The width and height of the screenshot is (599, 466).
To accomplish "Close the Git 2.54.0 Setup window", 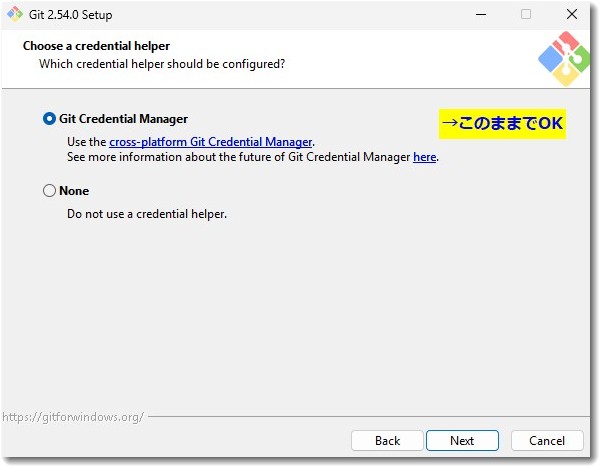I will [572, 15].
